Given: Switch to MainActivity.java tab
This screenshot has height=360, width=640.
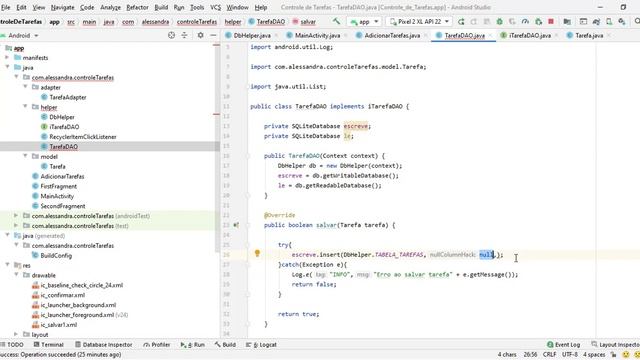Looking at the screenshot, I should point(317,36).
